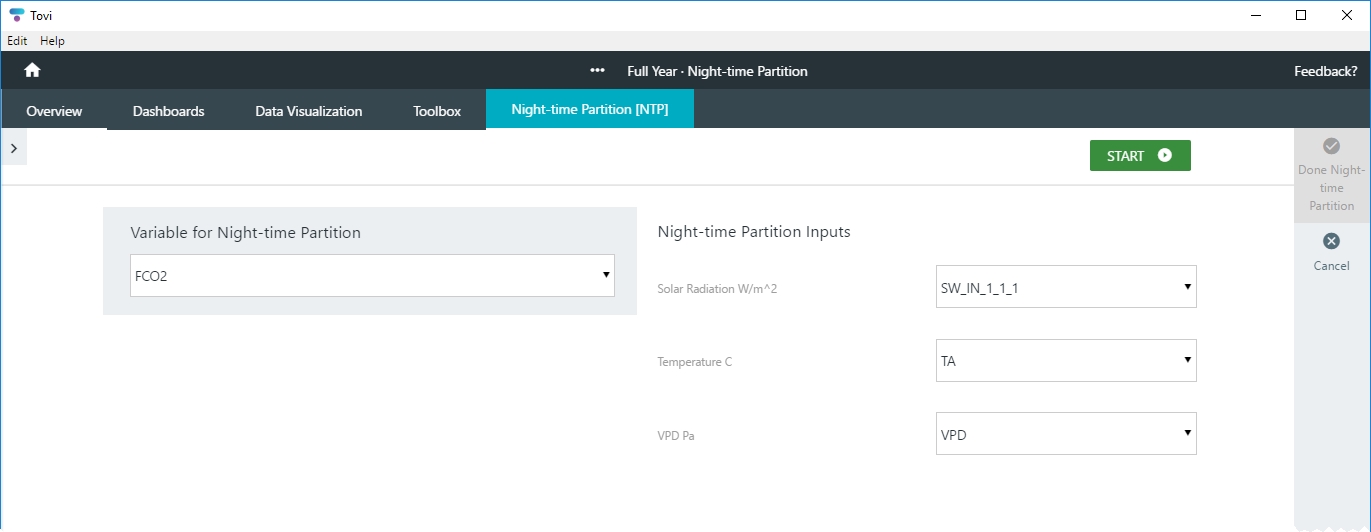
Task: Open the Help menu
Action: (52, 41)
